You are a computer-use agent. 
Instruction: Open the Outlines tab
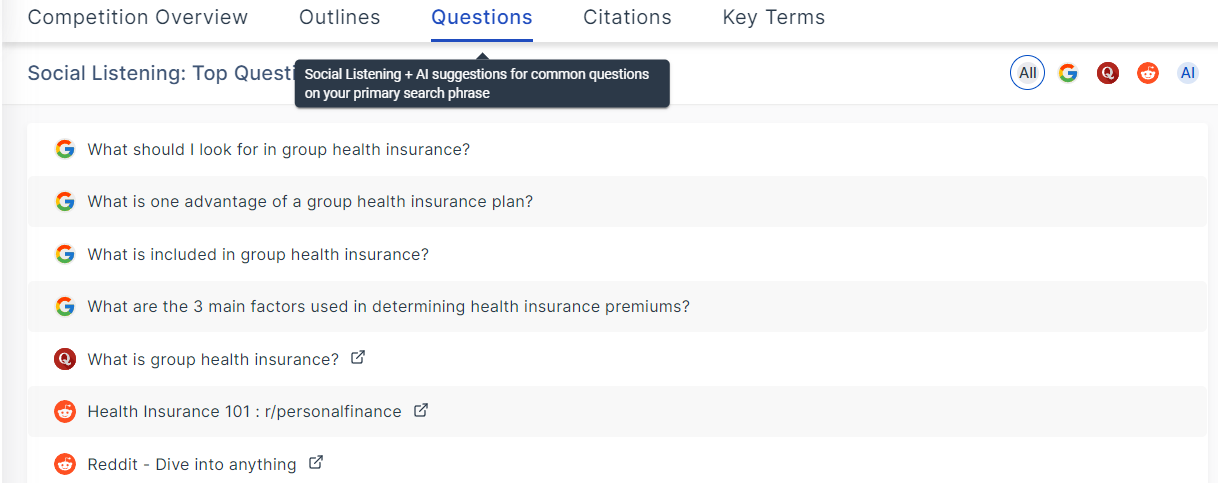click(x=340, y=18)
